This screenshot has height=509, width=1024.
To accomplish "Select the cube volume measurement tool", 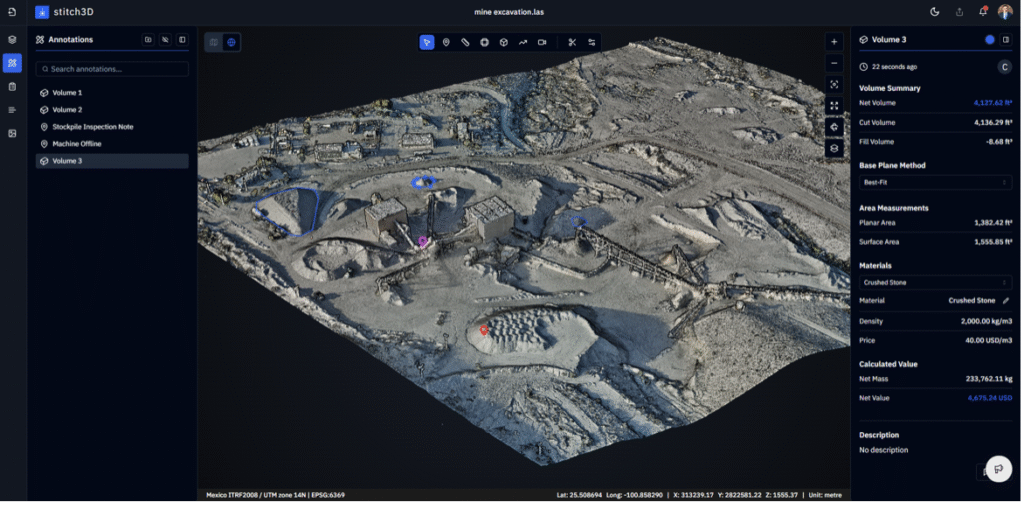I will (504, 42).
